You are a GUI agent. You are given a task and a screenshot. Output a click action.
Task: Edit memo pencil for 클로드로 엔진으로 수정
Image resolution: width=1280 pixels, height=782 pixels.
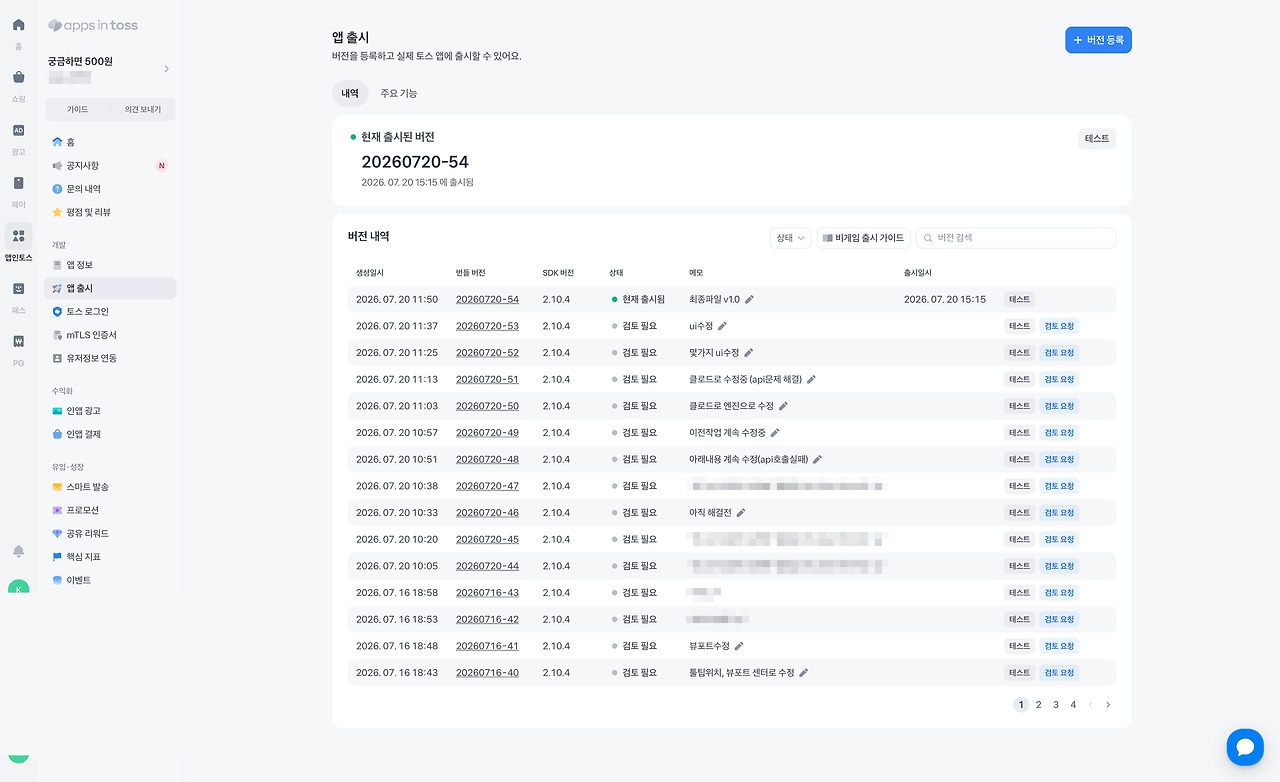pyautogui.click(x=783, y=406)
